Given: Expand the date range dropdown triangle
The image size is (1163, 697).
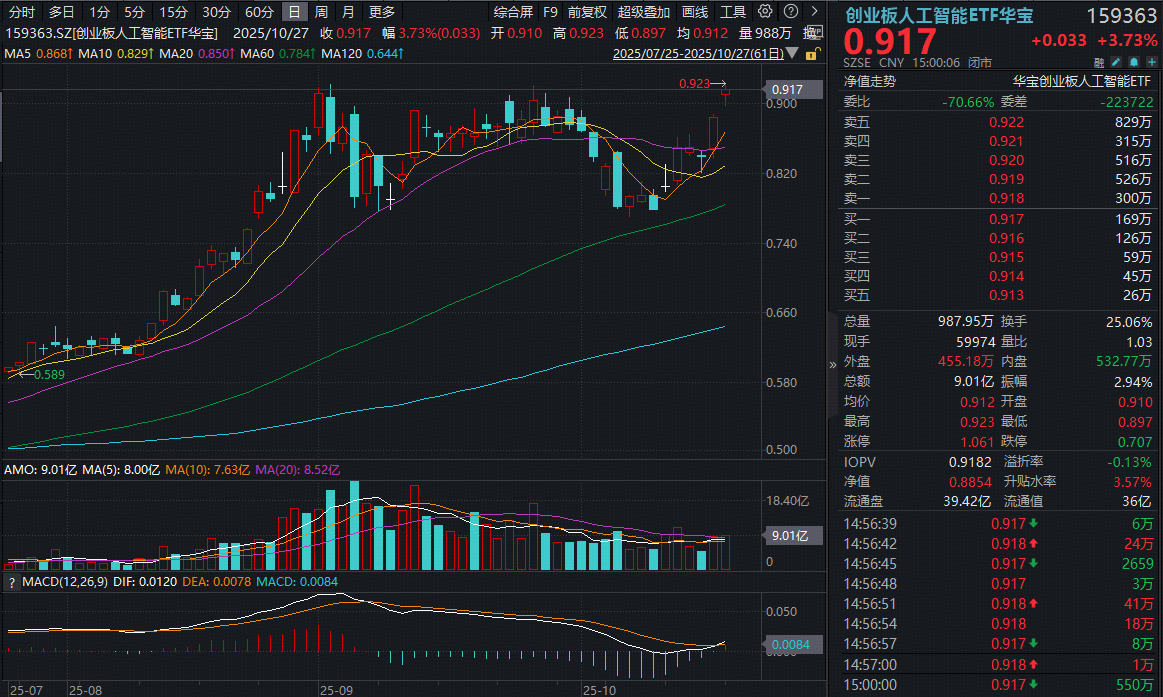Looking at the screenshot, I should click(793, 52).
